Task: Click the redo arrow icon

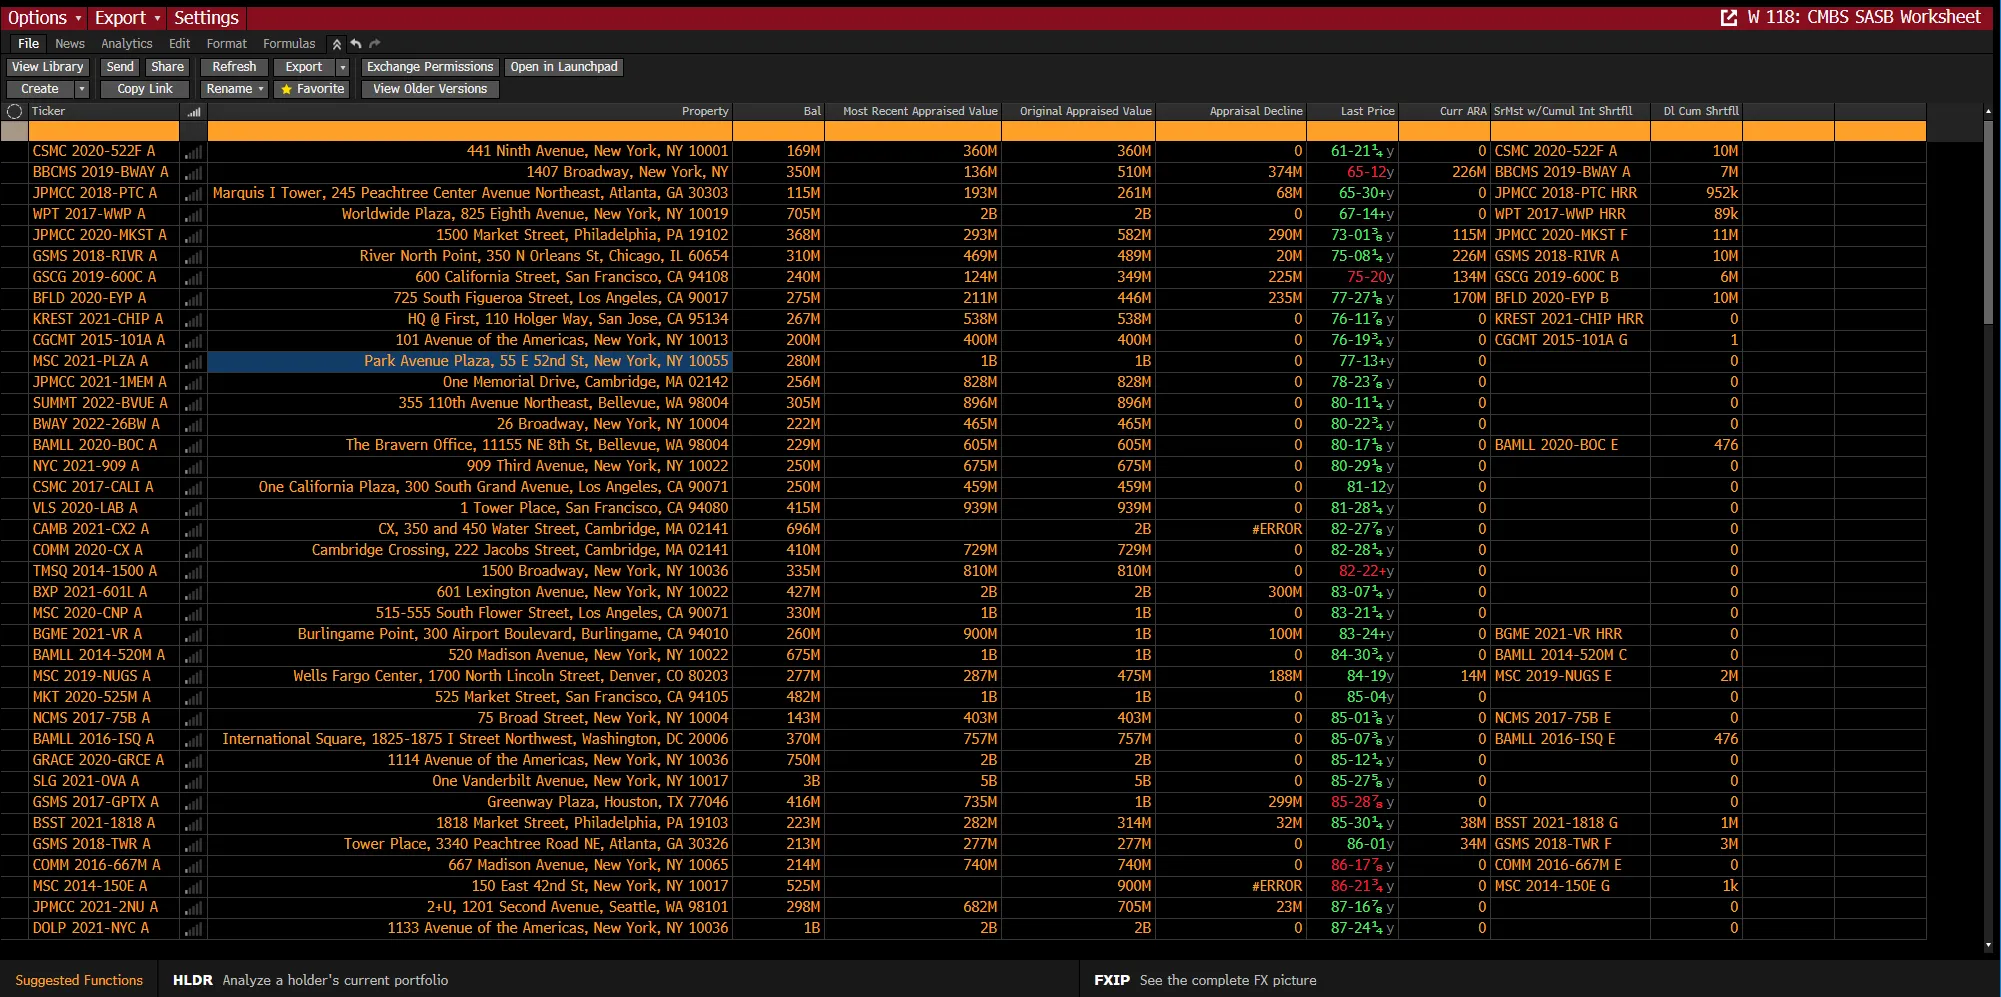Action: [x=375, y=44]
